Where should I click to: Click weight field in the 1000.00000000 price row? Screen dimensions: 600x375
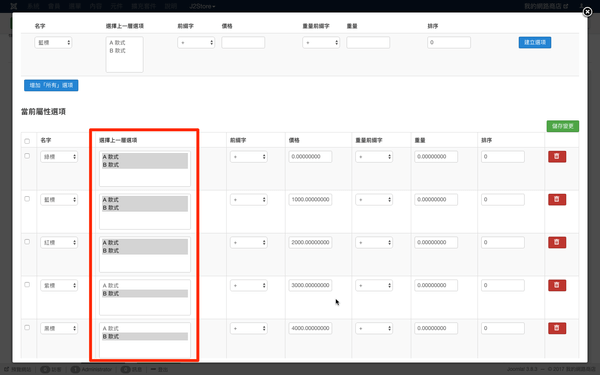[x=436, y=199]
